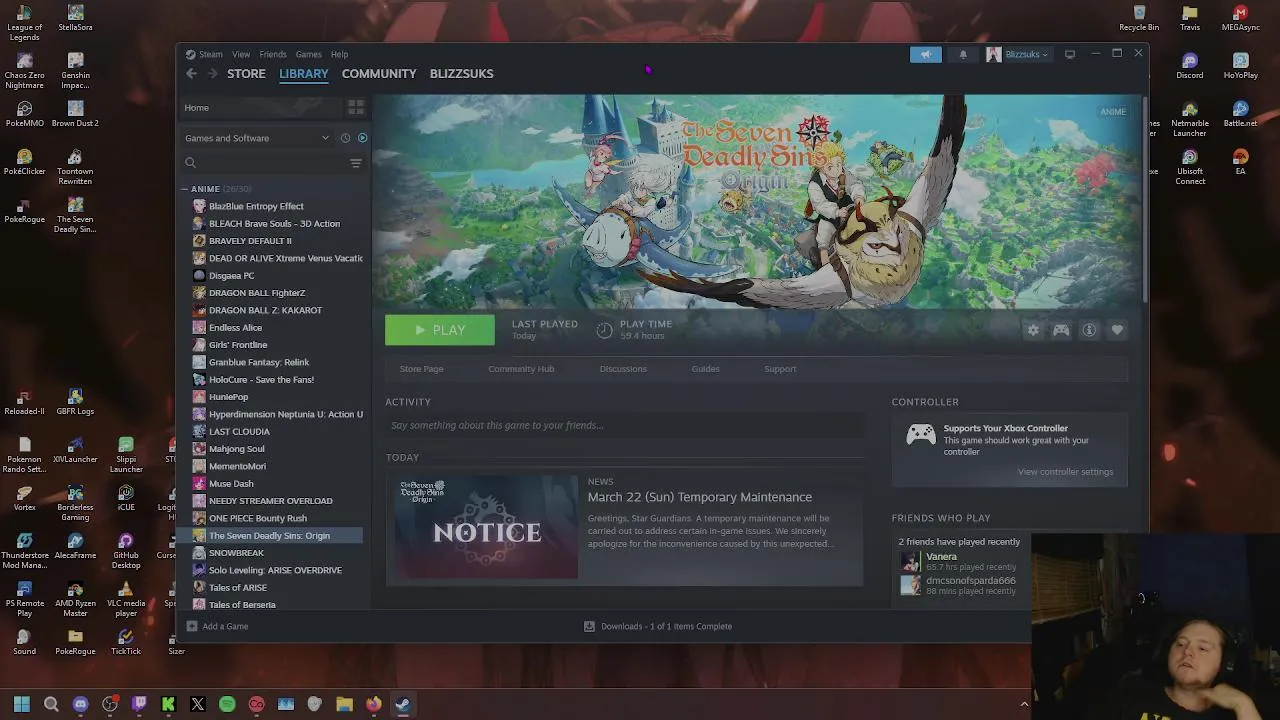Open the notifications bell
The height and width of the screenshot is (720, 1280).
click(x=963, y=54)
